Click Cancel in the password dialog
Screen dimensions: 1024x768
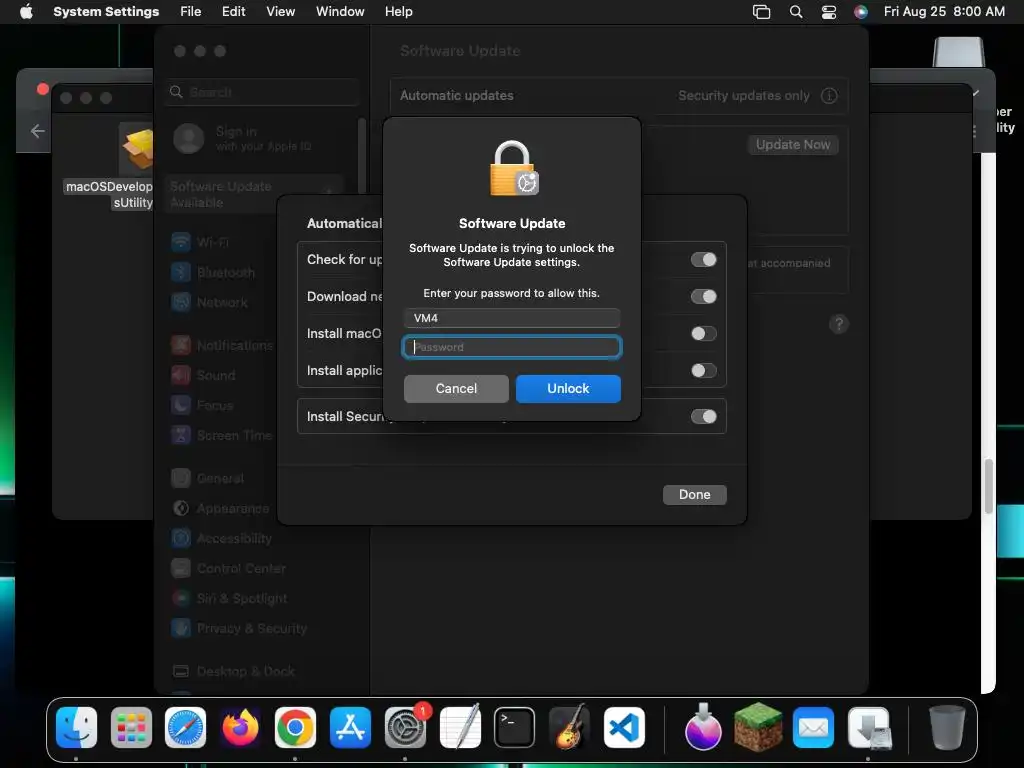pyautogui.click(x=456, y=389)
